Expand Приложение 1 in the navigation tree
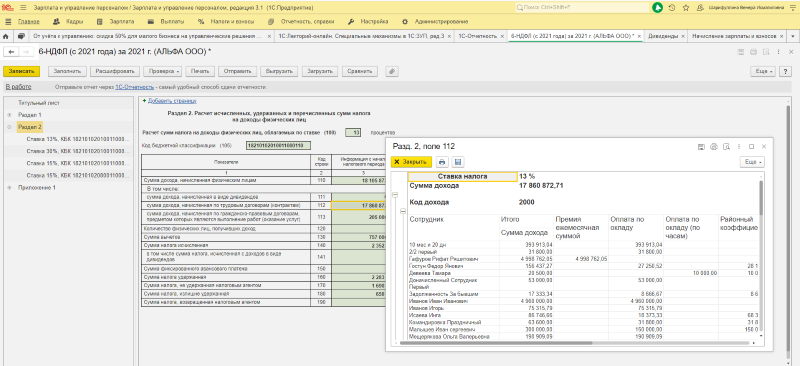This screenshot has height=366, width=800. [10, 187]
